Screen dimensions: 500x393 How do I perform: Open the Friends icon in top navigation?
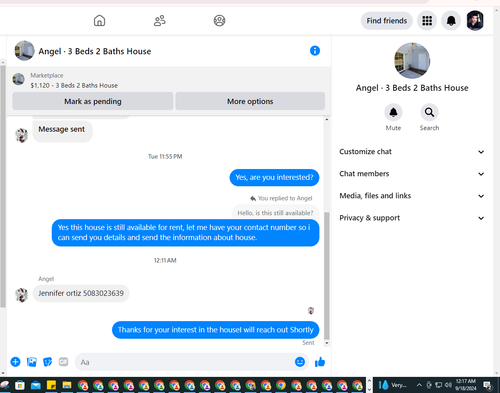(x=160, y=21)
